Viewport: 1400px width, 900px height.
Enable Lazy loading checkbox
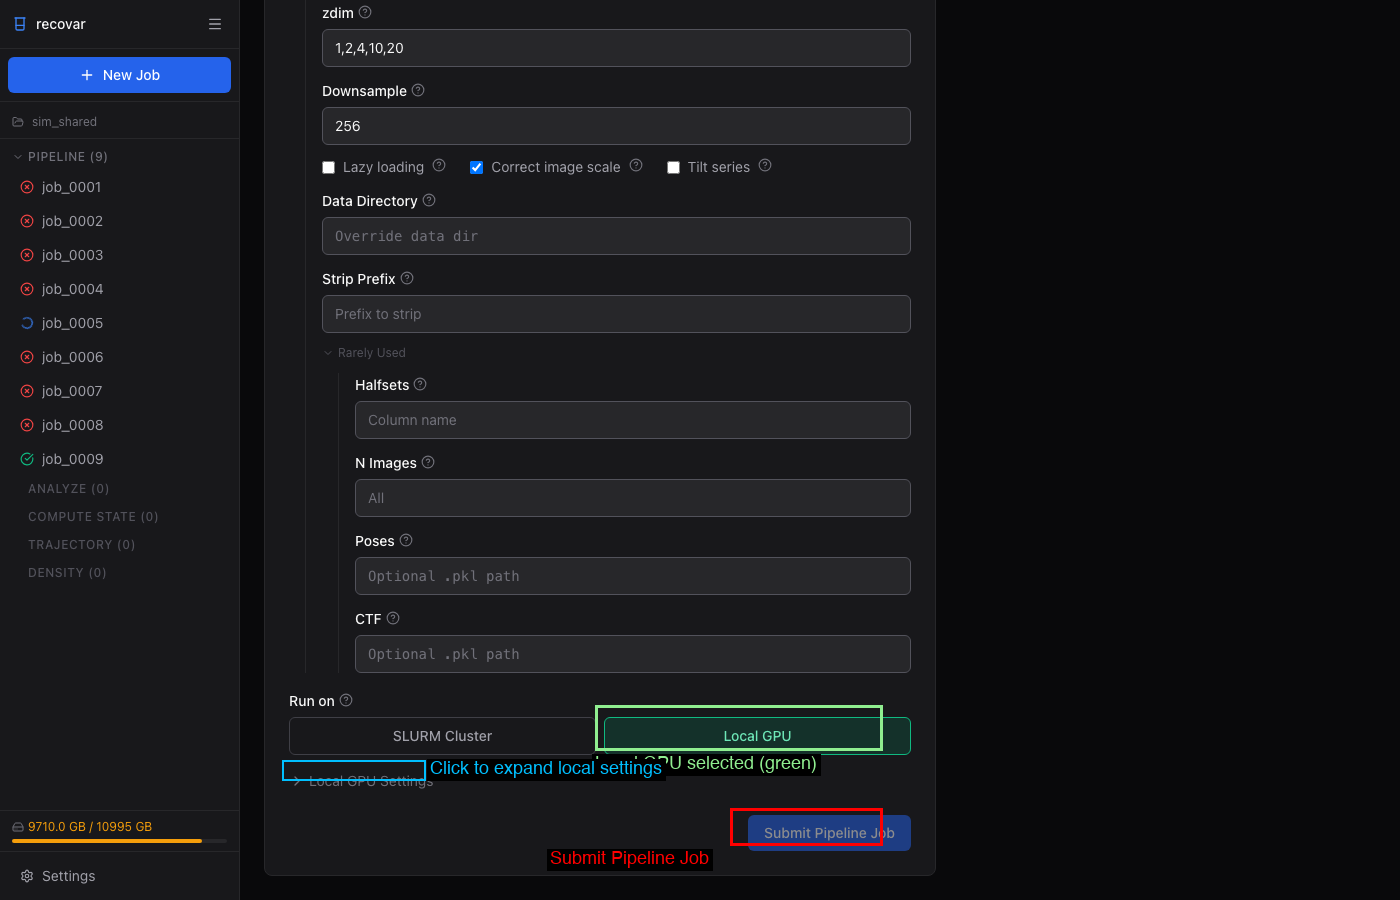pyautogui.click(x=328, y=167)
